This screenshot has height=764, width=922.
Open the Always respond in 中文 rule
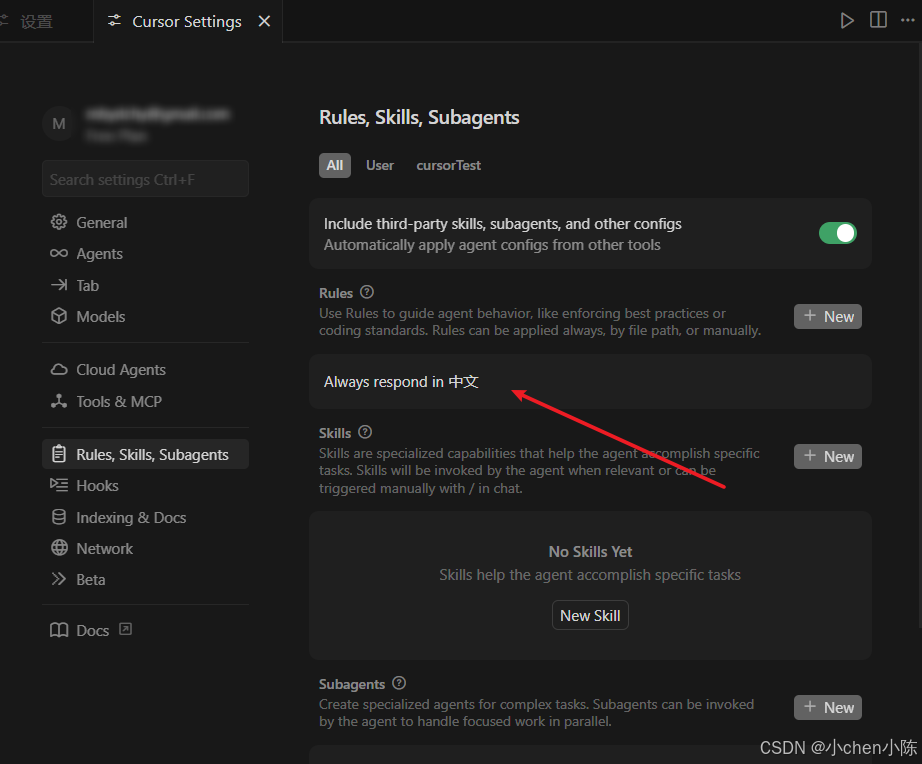(x=590, y=382)
